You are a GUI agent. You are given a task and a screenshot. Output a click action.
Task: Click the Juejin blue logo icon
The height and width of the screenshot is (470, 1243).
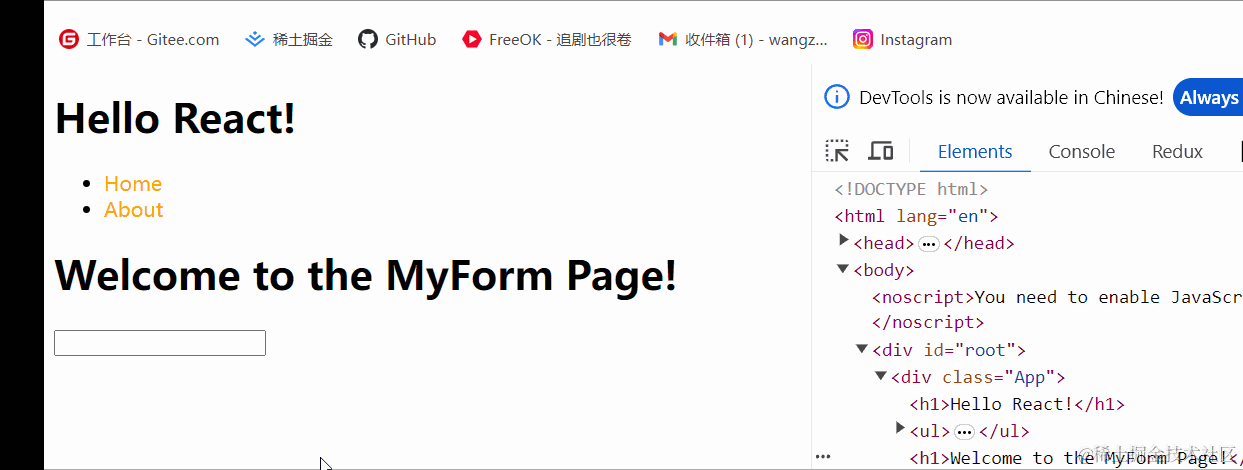[x=255, y=40]
